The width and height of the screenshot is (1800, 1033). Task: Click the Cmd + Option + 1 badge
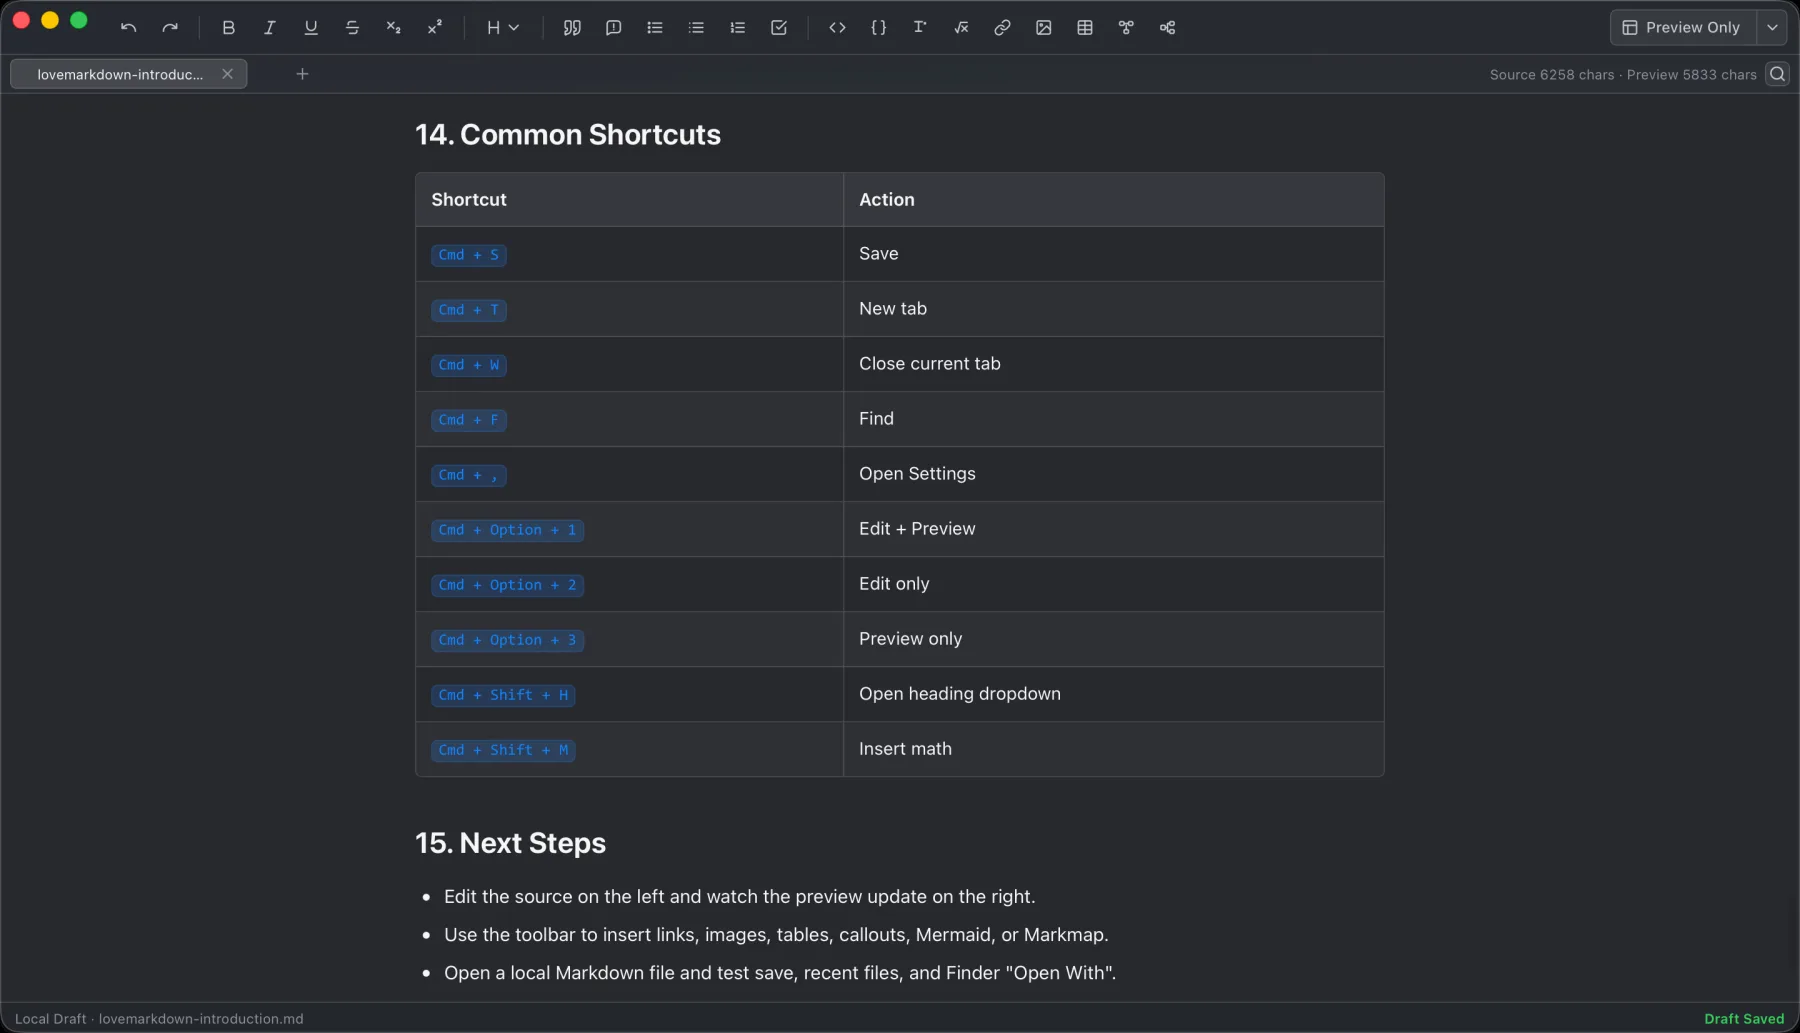pos(508,530)
